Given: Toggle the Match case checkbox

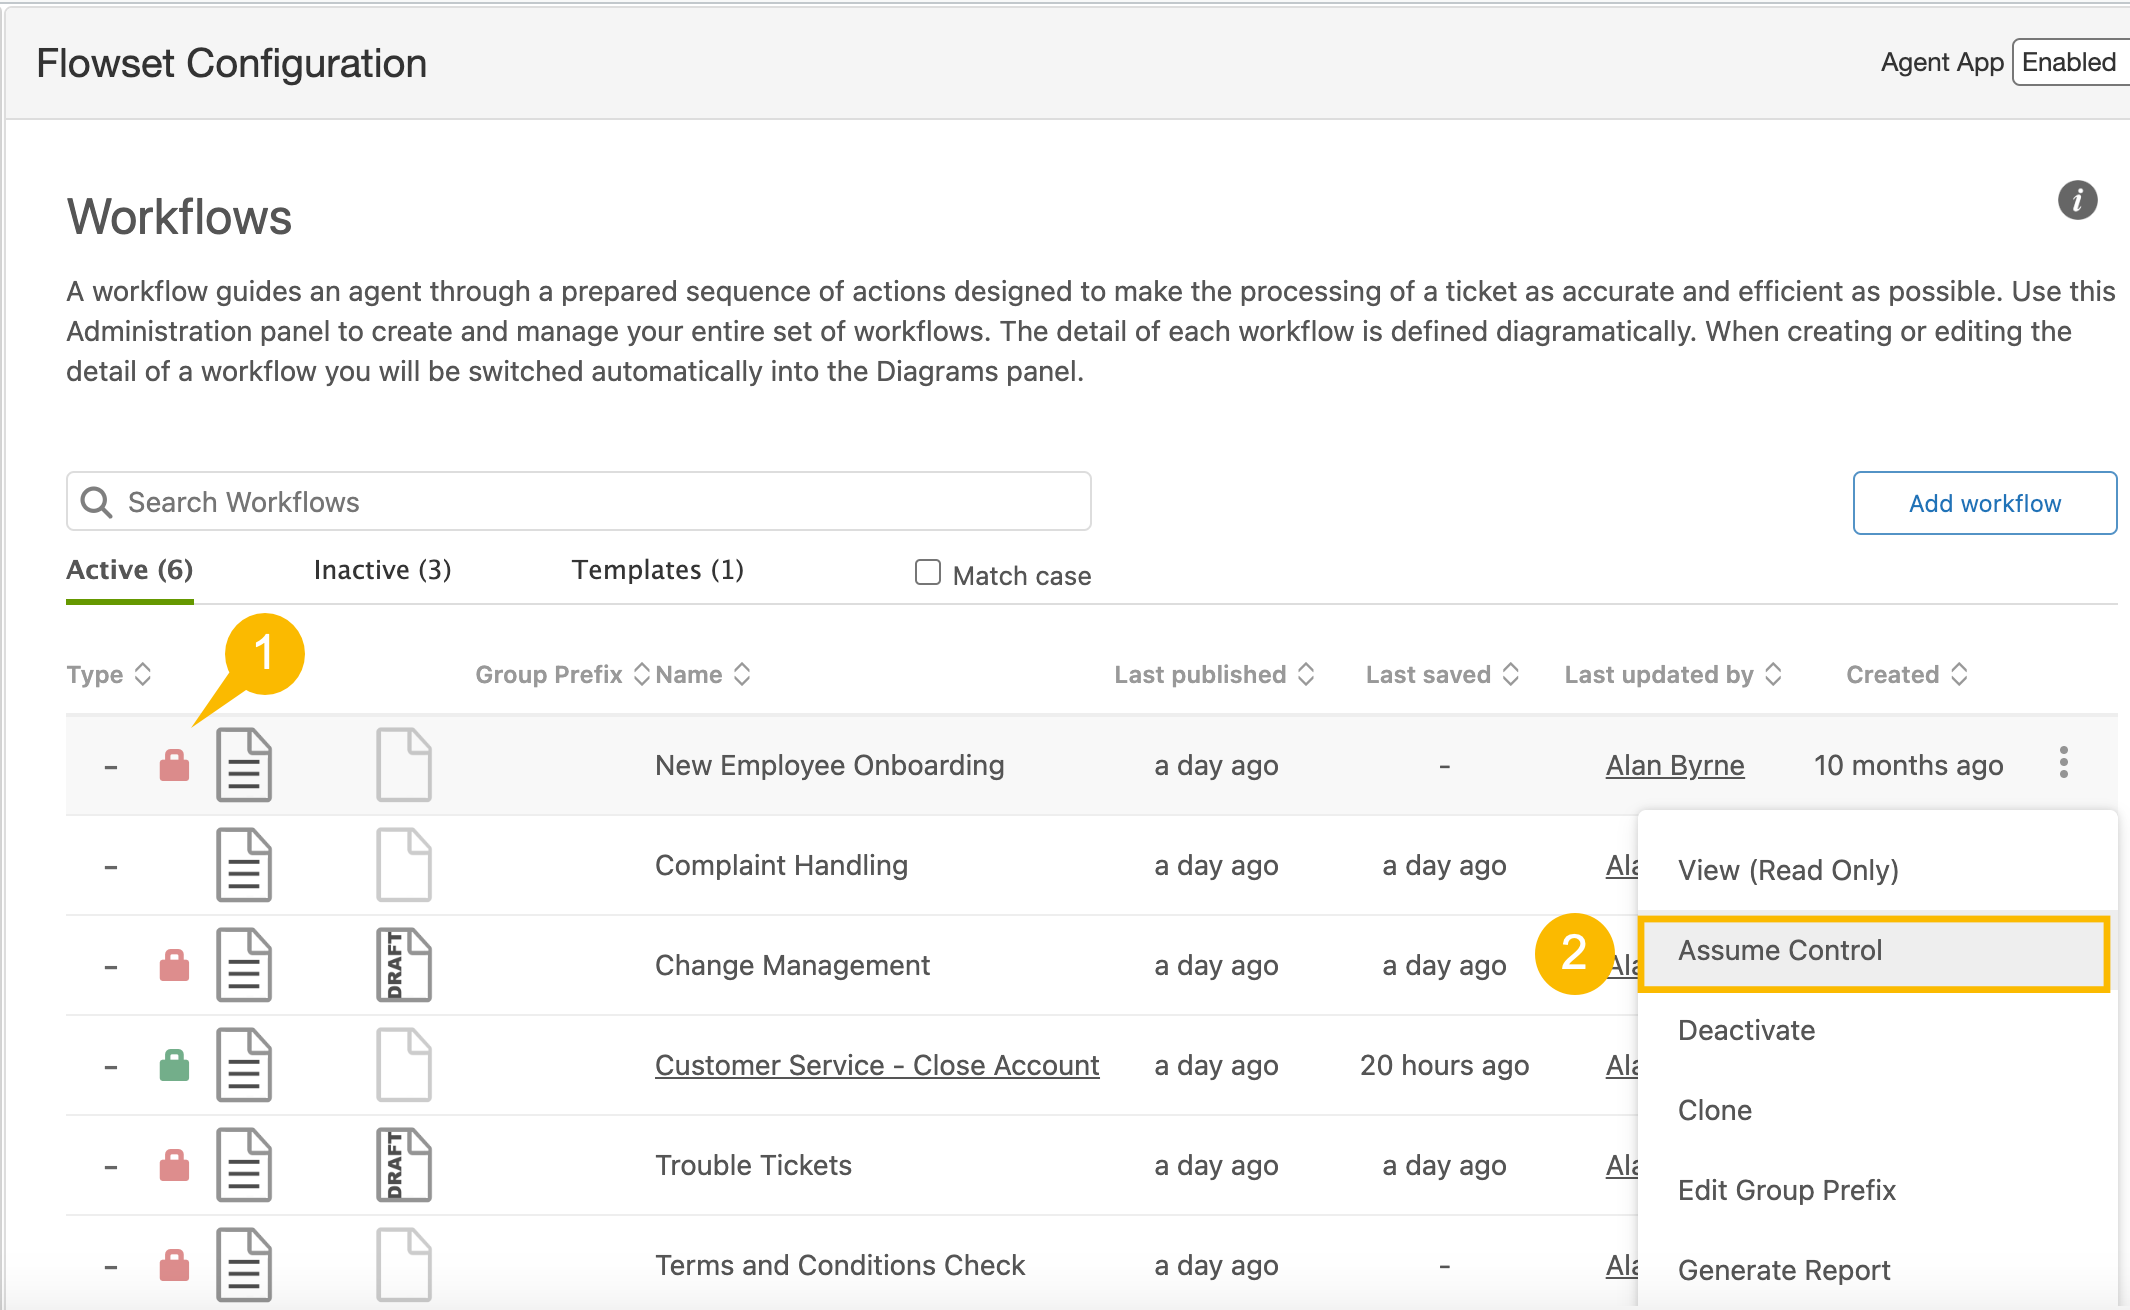Looking at the screenshot, I should [x=928, y=572].
